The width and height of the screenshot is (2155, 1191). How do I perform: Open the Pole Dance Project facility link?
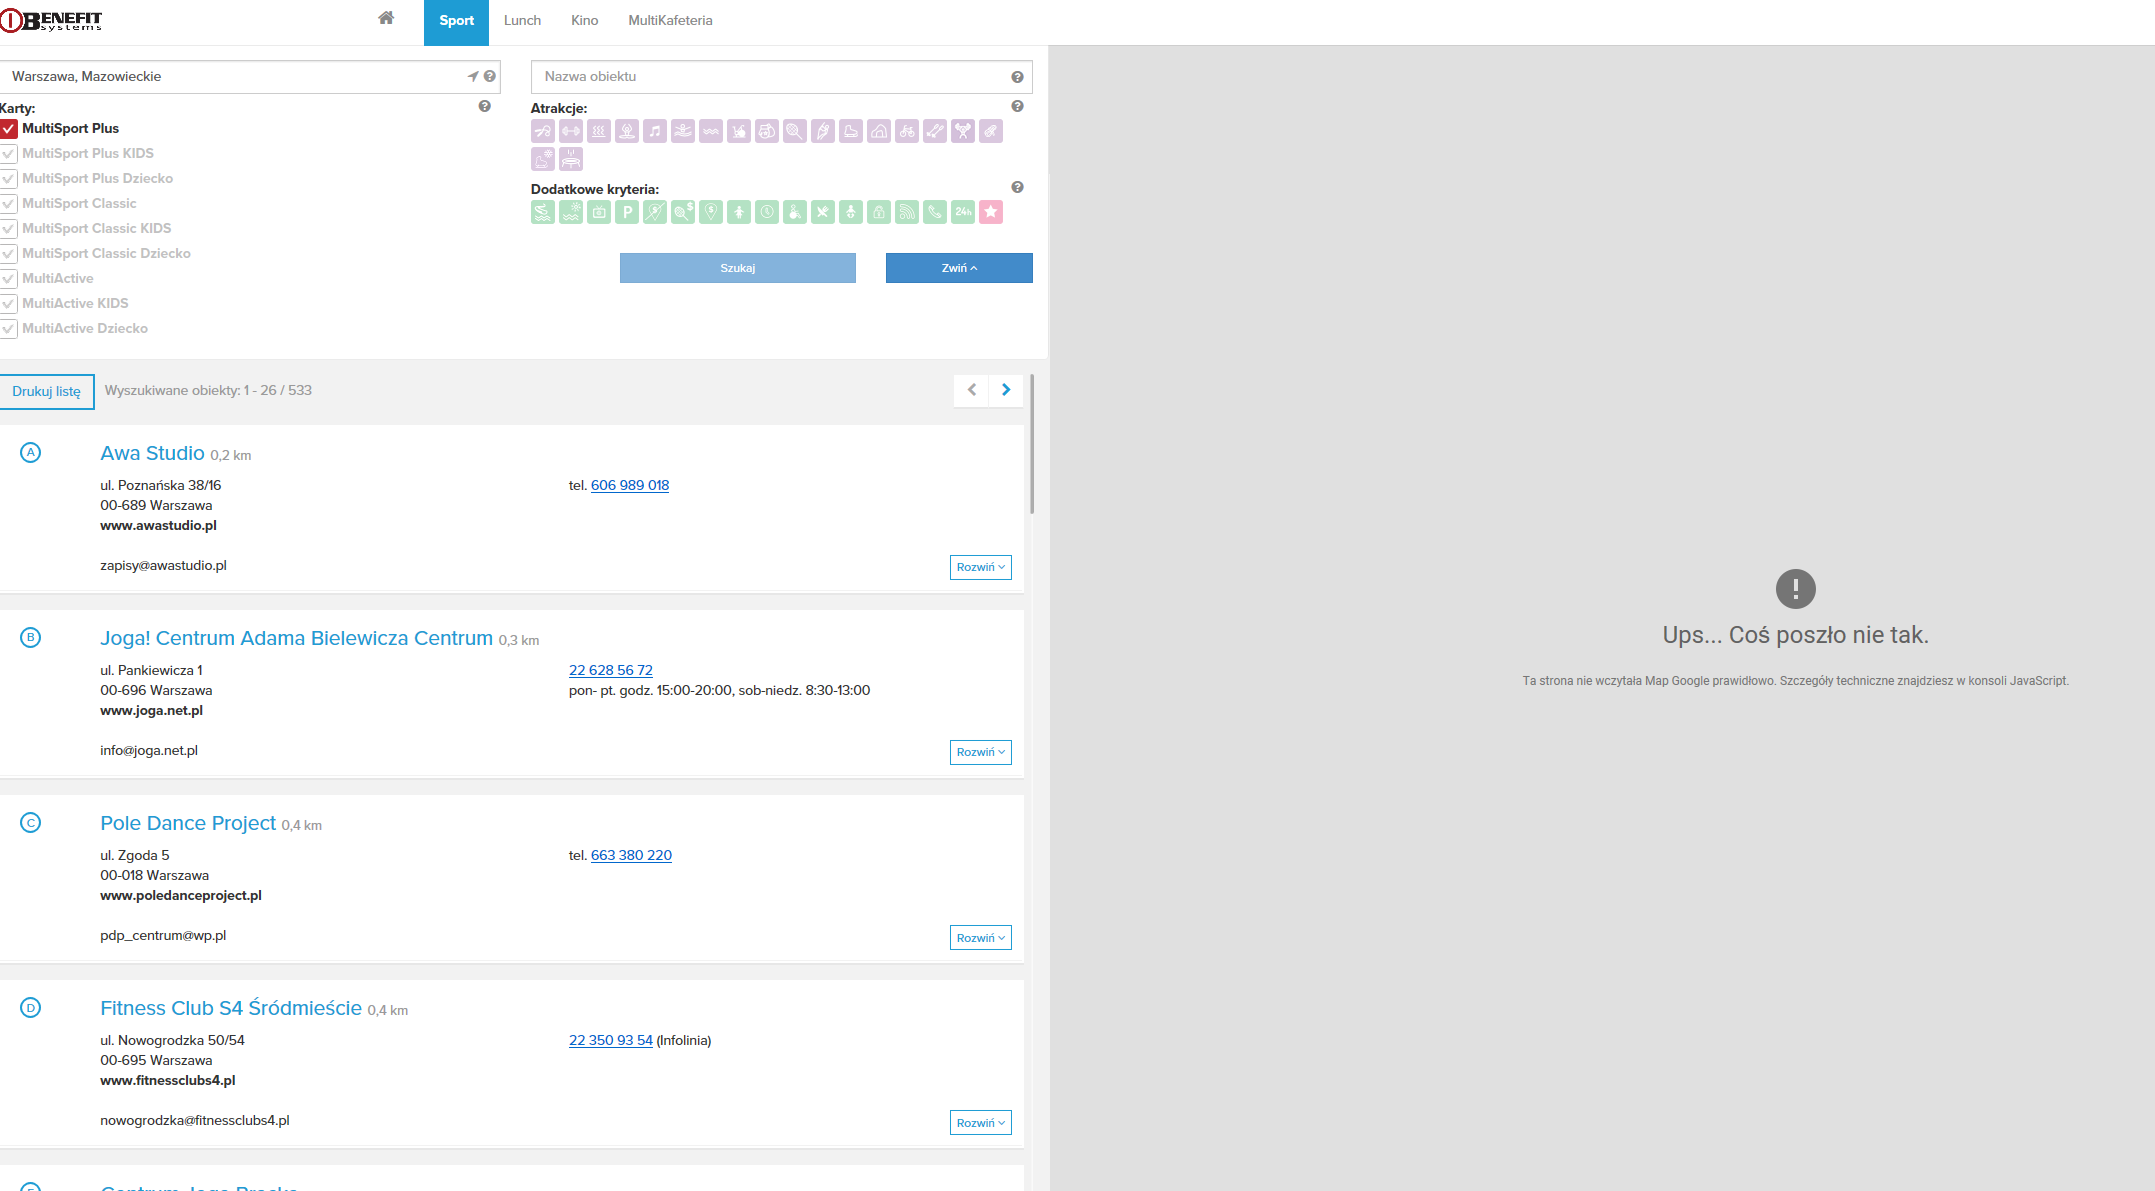(x=188, y=823)
